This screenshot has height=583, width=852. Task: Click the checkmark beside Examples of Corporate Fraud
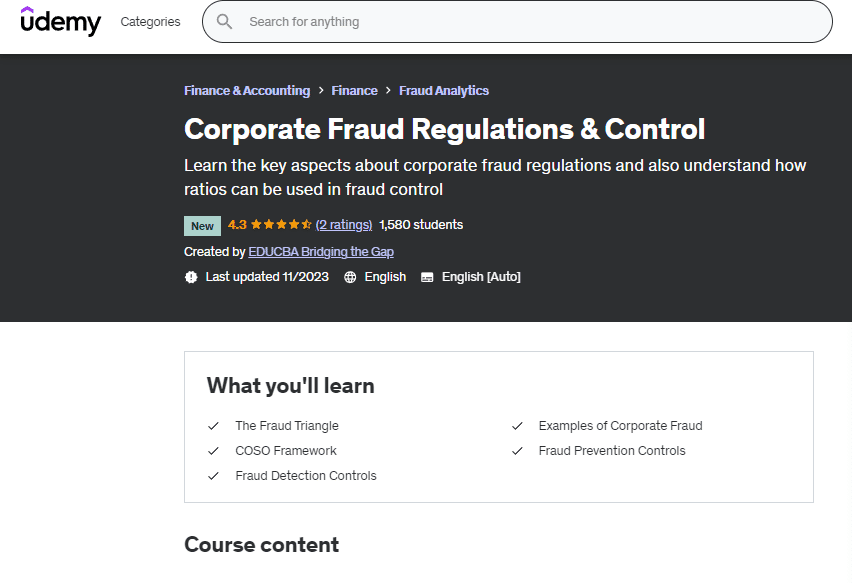click(517, 426)
